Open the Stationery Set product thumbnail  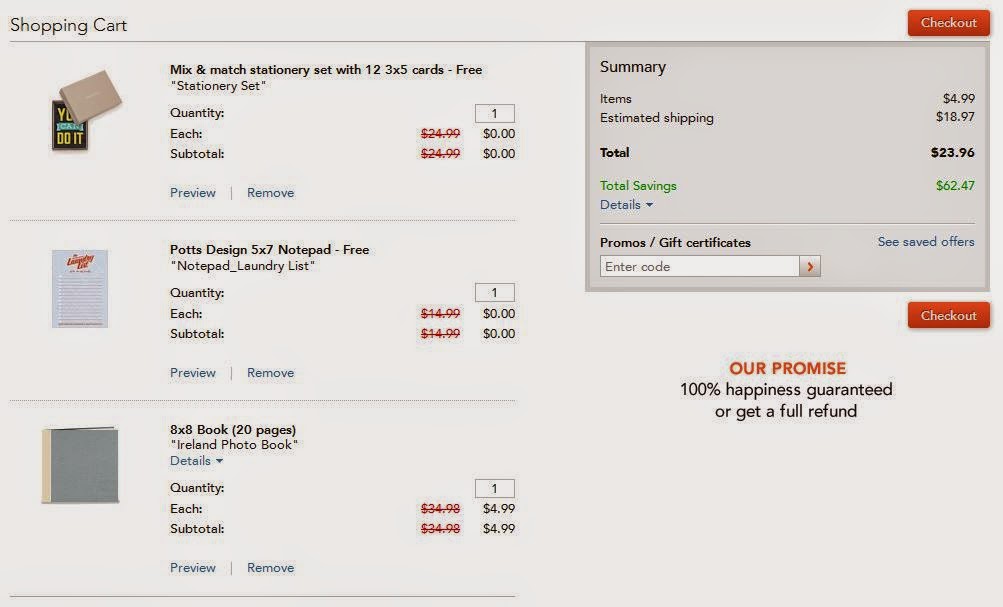click(86, 111)
